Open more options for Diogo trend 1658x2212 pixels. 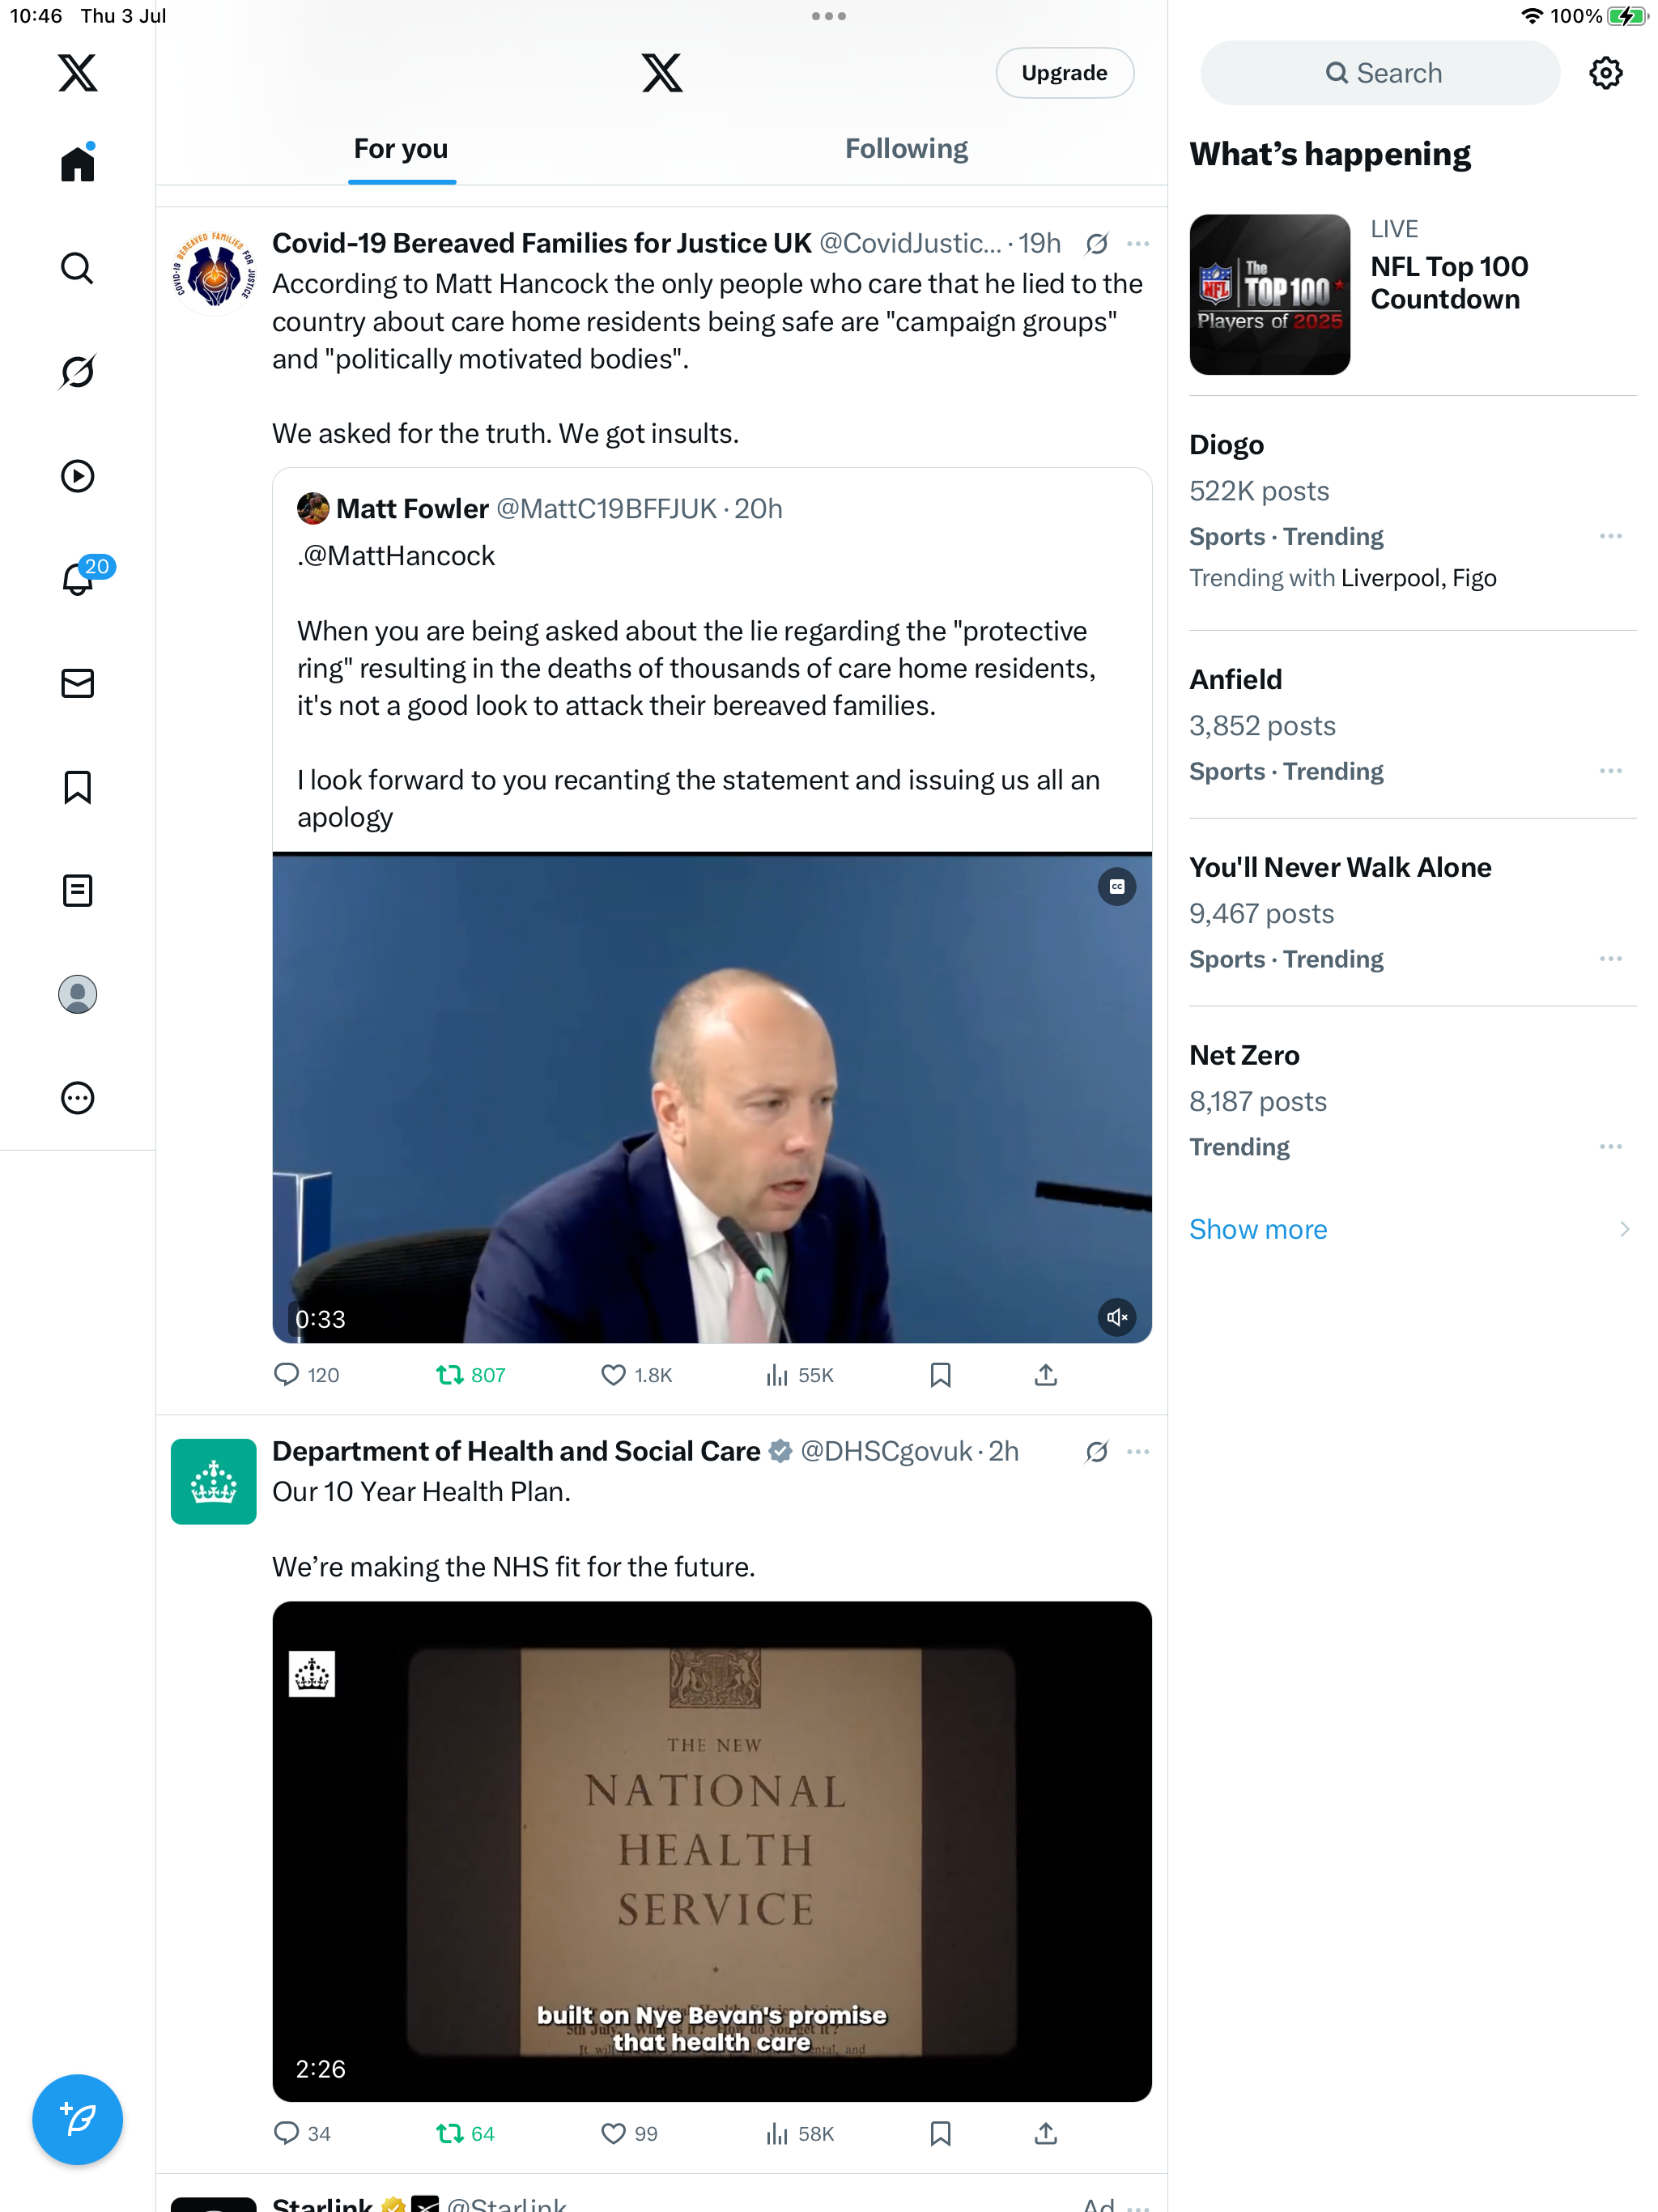point(1610,536)
